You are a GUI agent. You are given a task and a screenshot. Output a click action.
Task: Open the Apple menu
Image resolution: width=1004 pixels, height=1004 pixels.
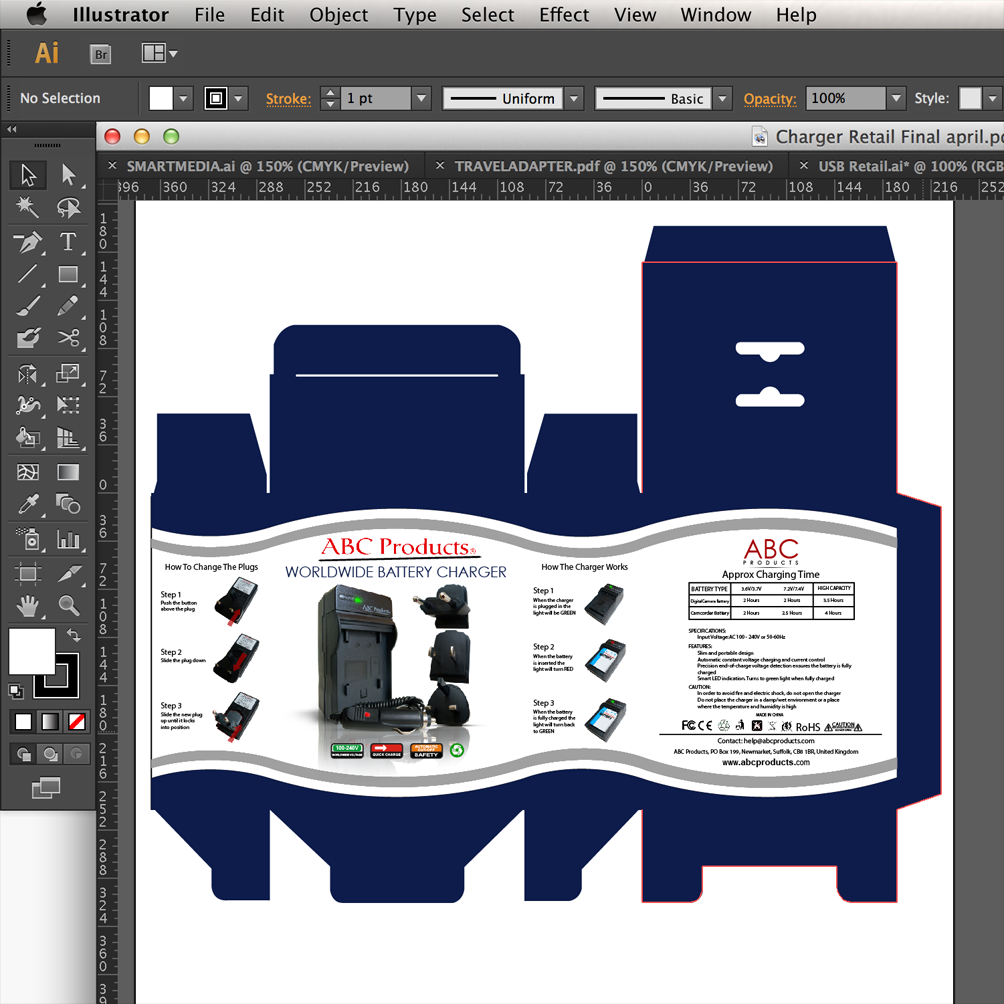[x=36, y=13]
